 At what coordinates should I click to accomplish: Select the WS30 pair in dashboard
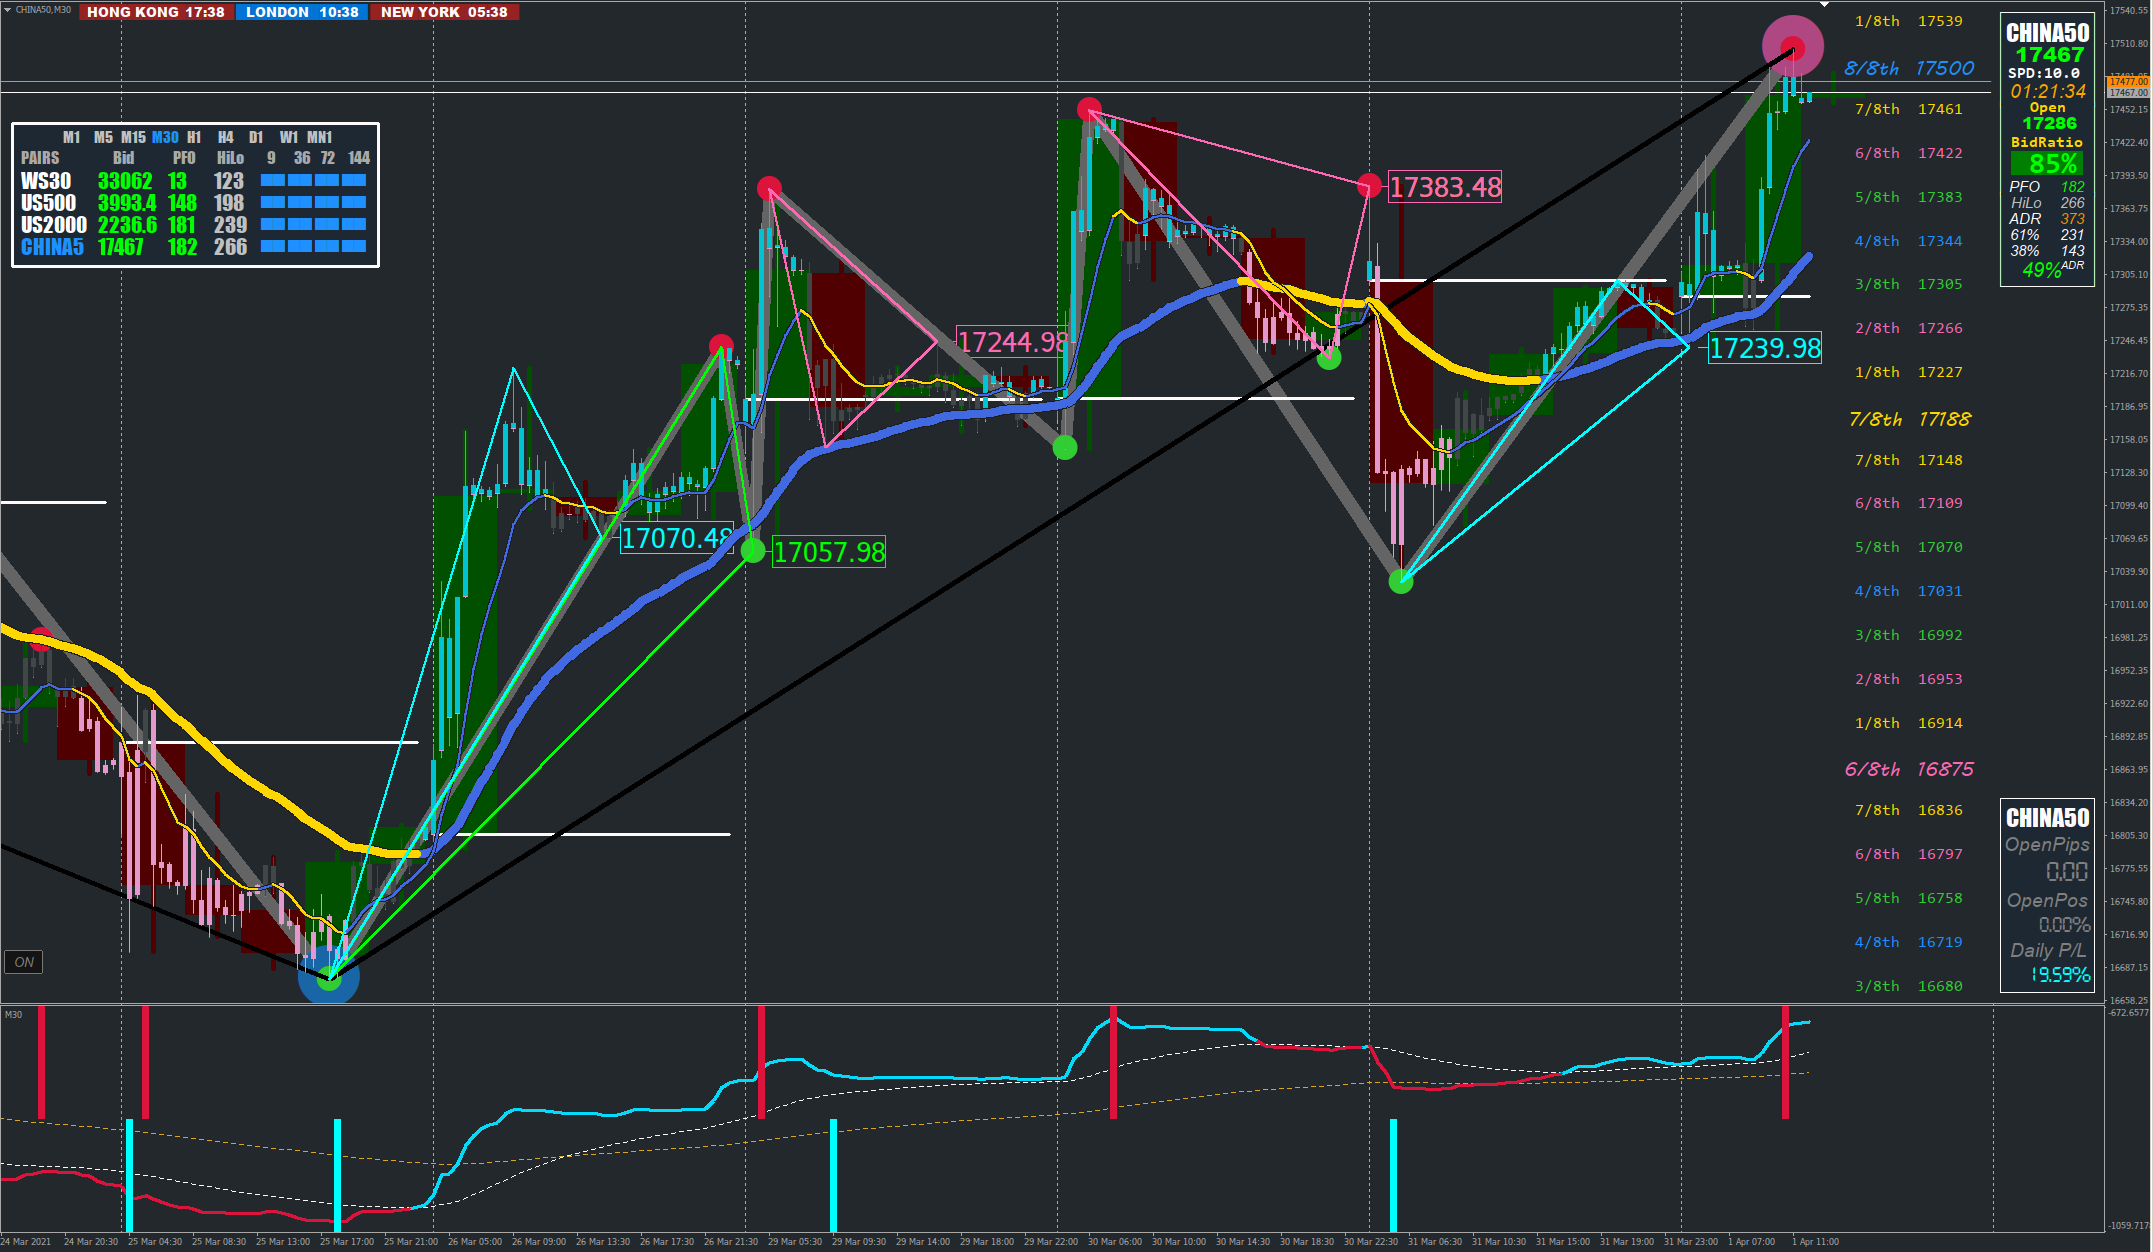click(x=46, y=181)
